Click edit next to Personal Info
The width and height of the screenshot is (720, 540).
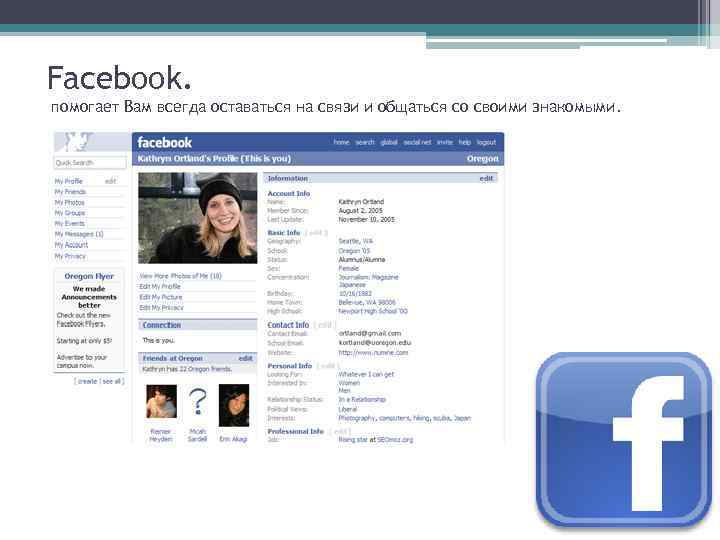click(x=327, y=366)
